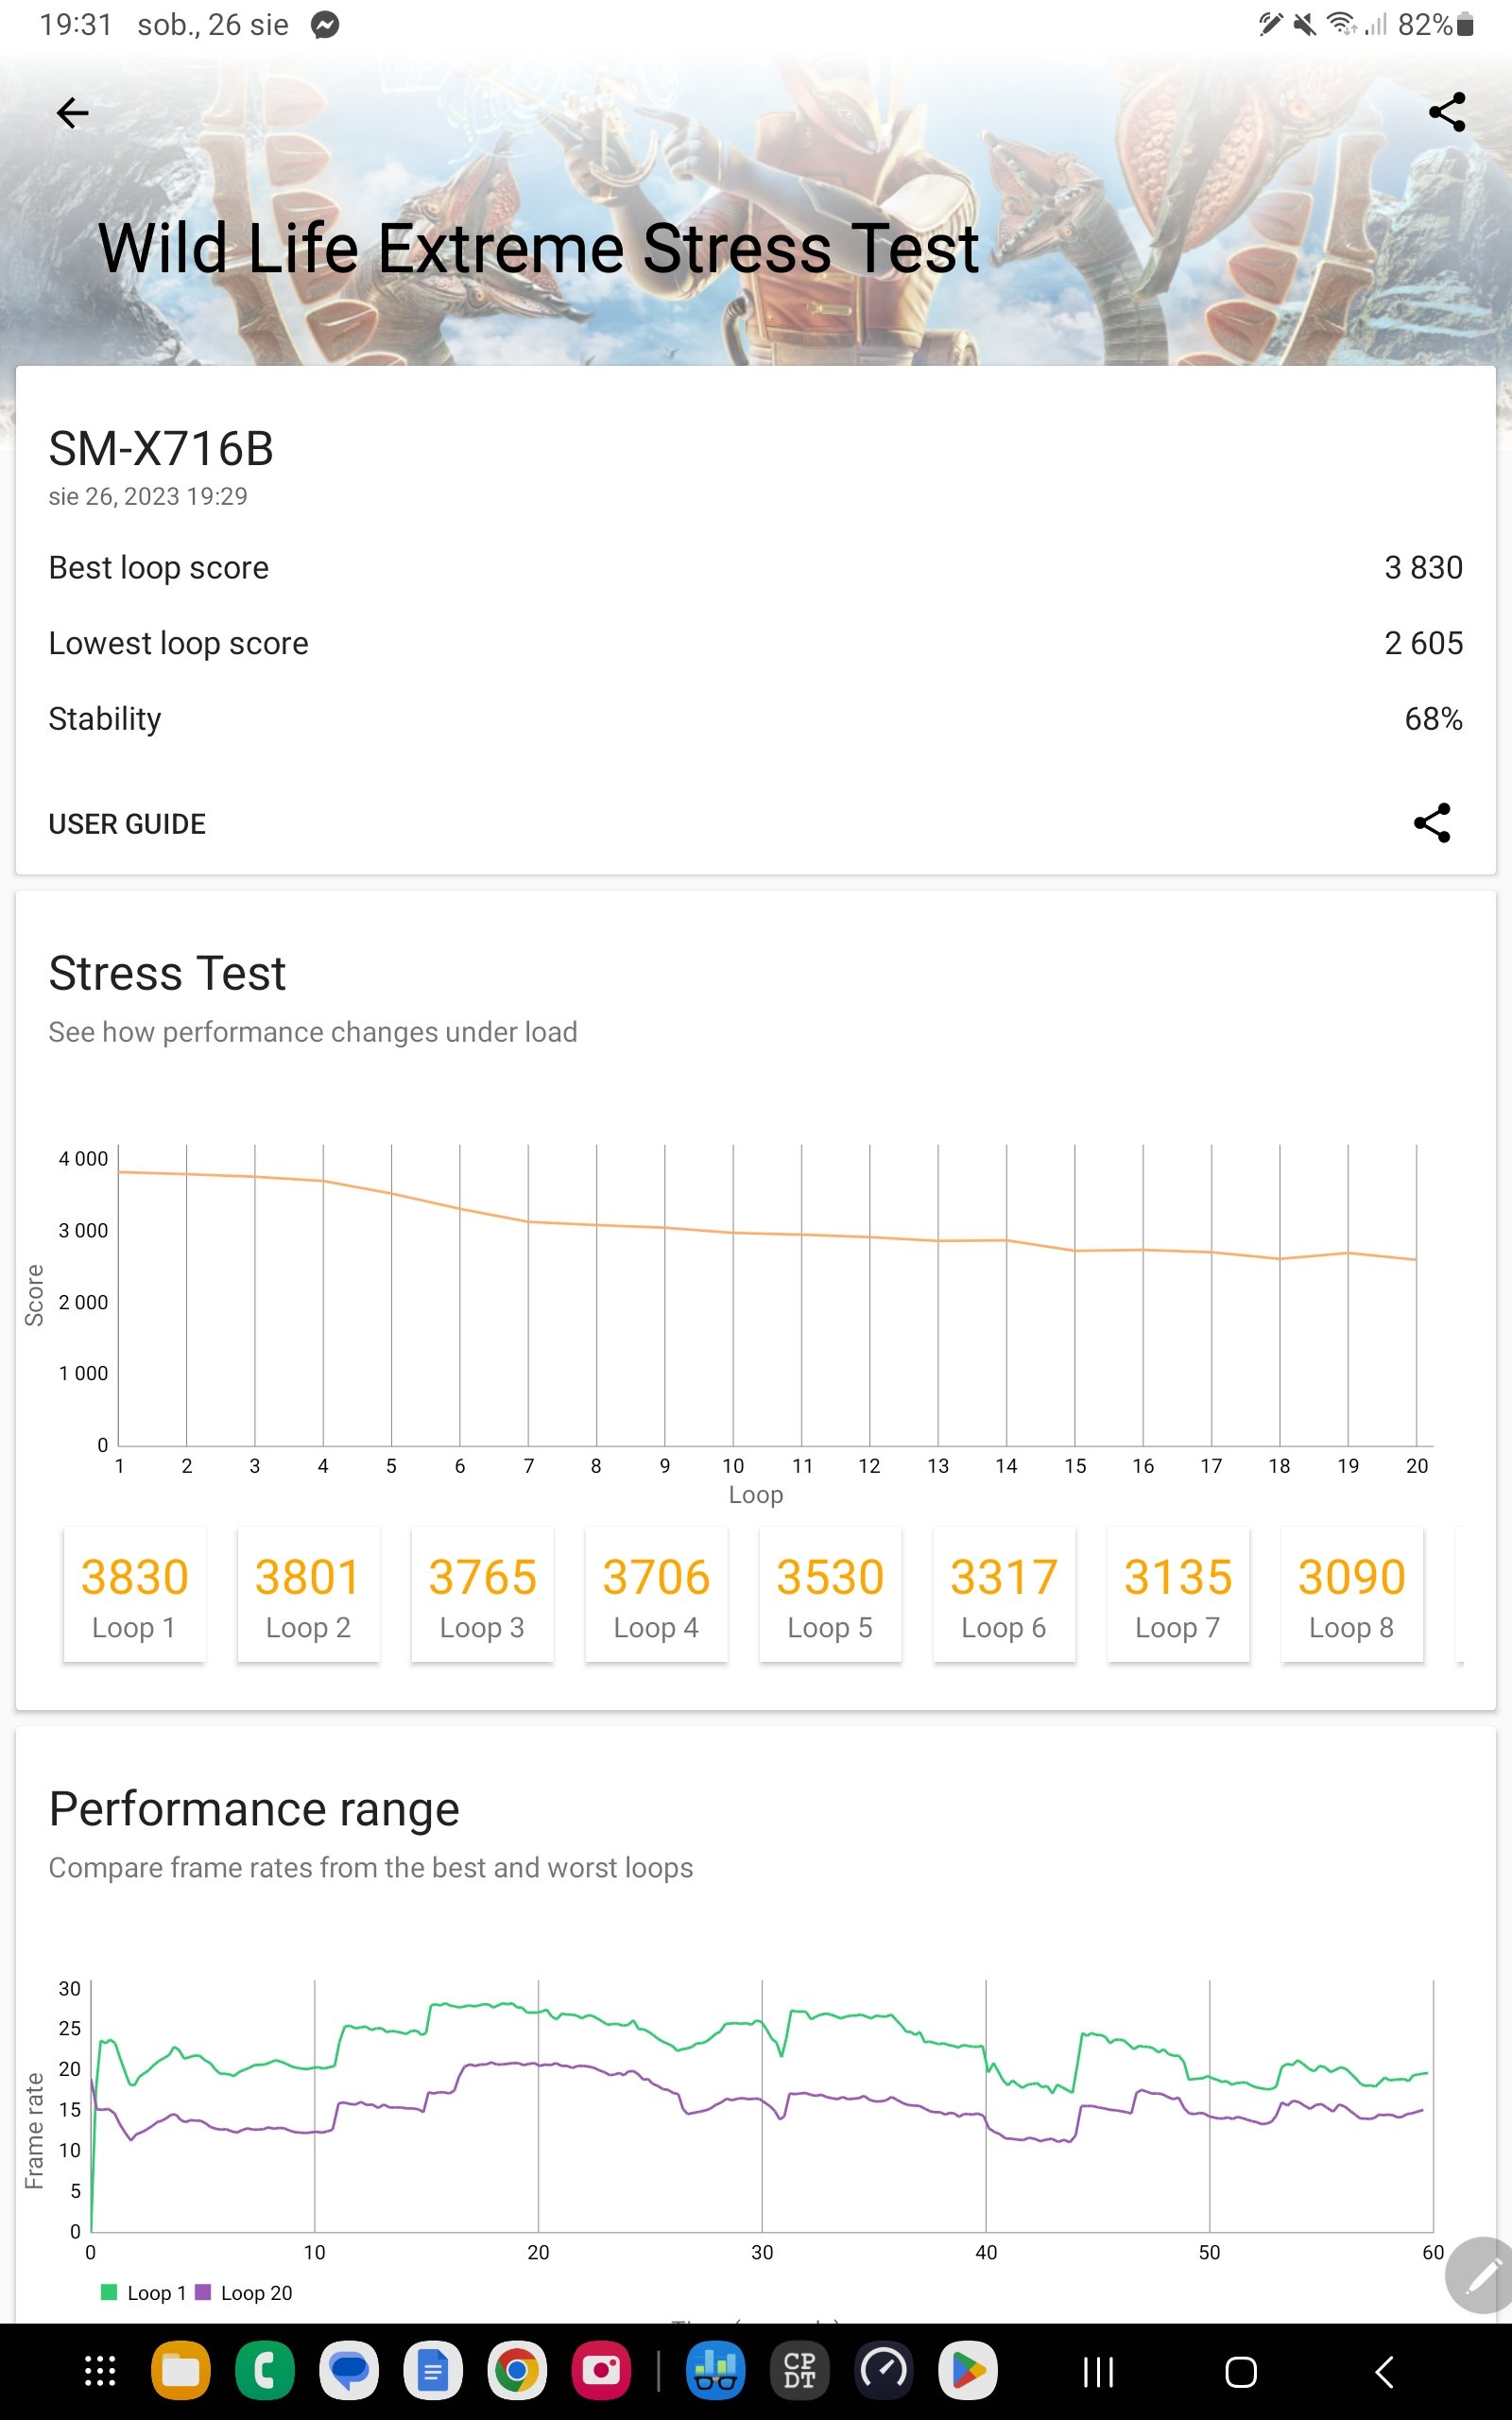This screenshot has height=2420, width=1512.
Task: Open Google Docs from the taskbar
Action: tap(433, 2371)
